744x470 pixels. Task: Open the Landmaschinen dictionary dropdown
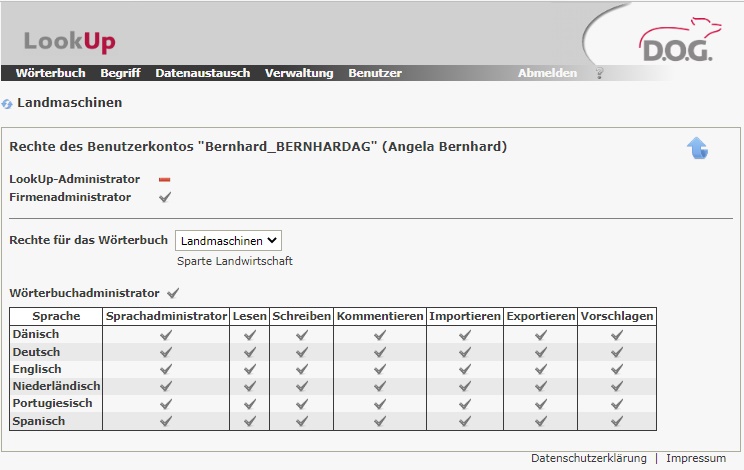coord(228,240)
